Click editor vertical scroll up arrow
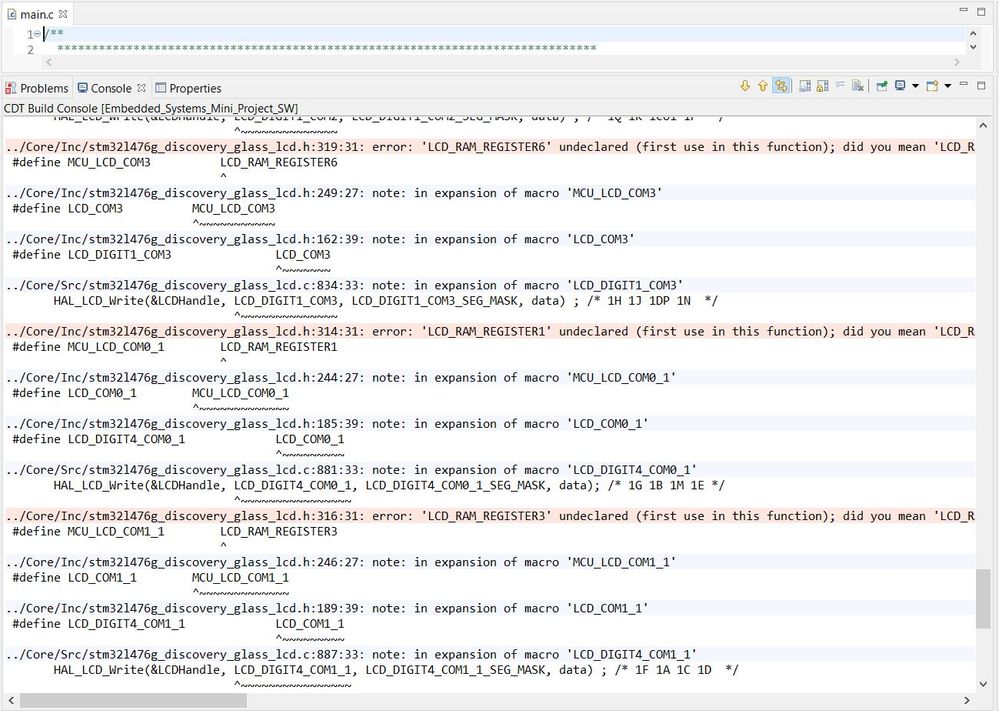The width and height of the screenshot is (999, 711). click(x=973, y=34)
